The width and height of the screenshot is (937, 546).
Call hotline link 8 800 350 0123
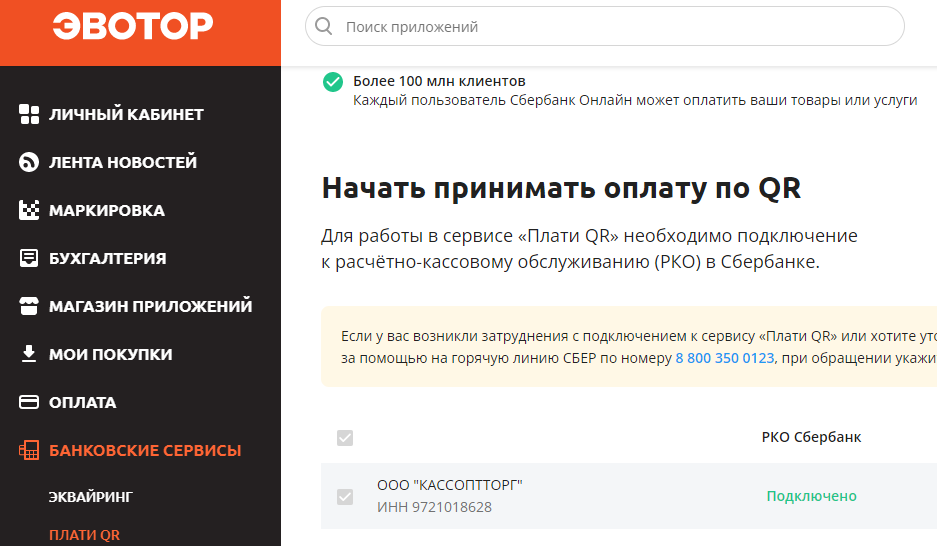[x=725, y=358]
